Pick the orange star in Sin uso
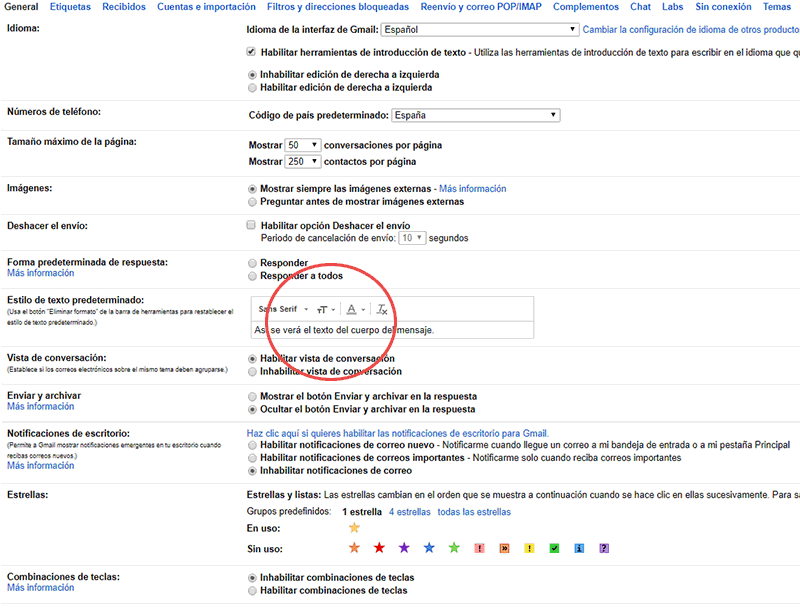The width and height of the screenshot is (800, 610). coord(354,548)
